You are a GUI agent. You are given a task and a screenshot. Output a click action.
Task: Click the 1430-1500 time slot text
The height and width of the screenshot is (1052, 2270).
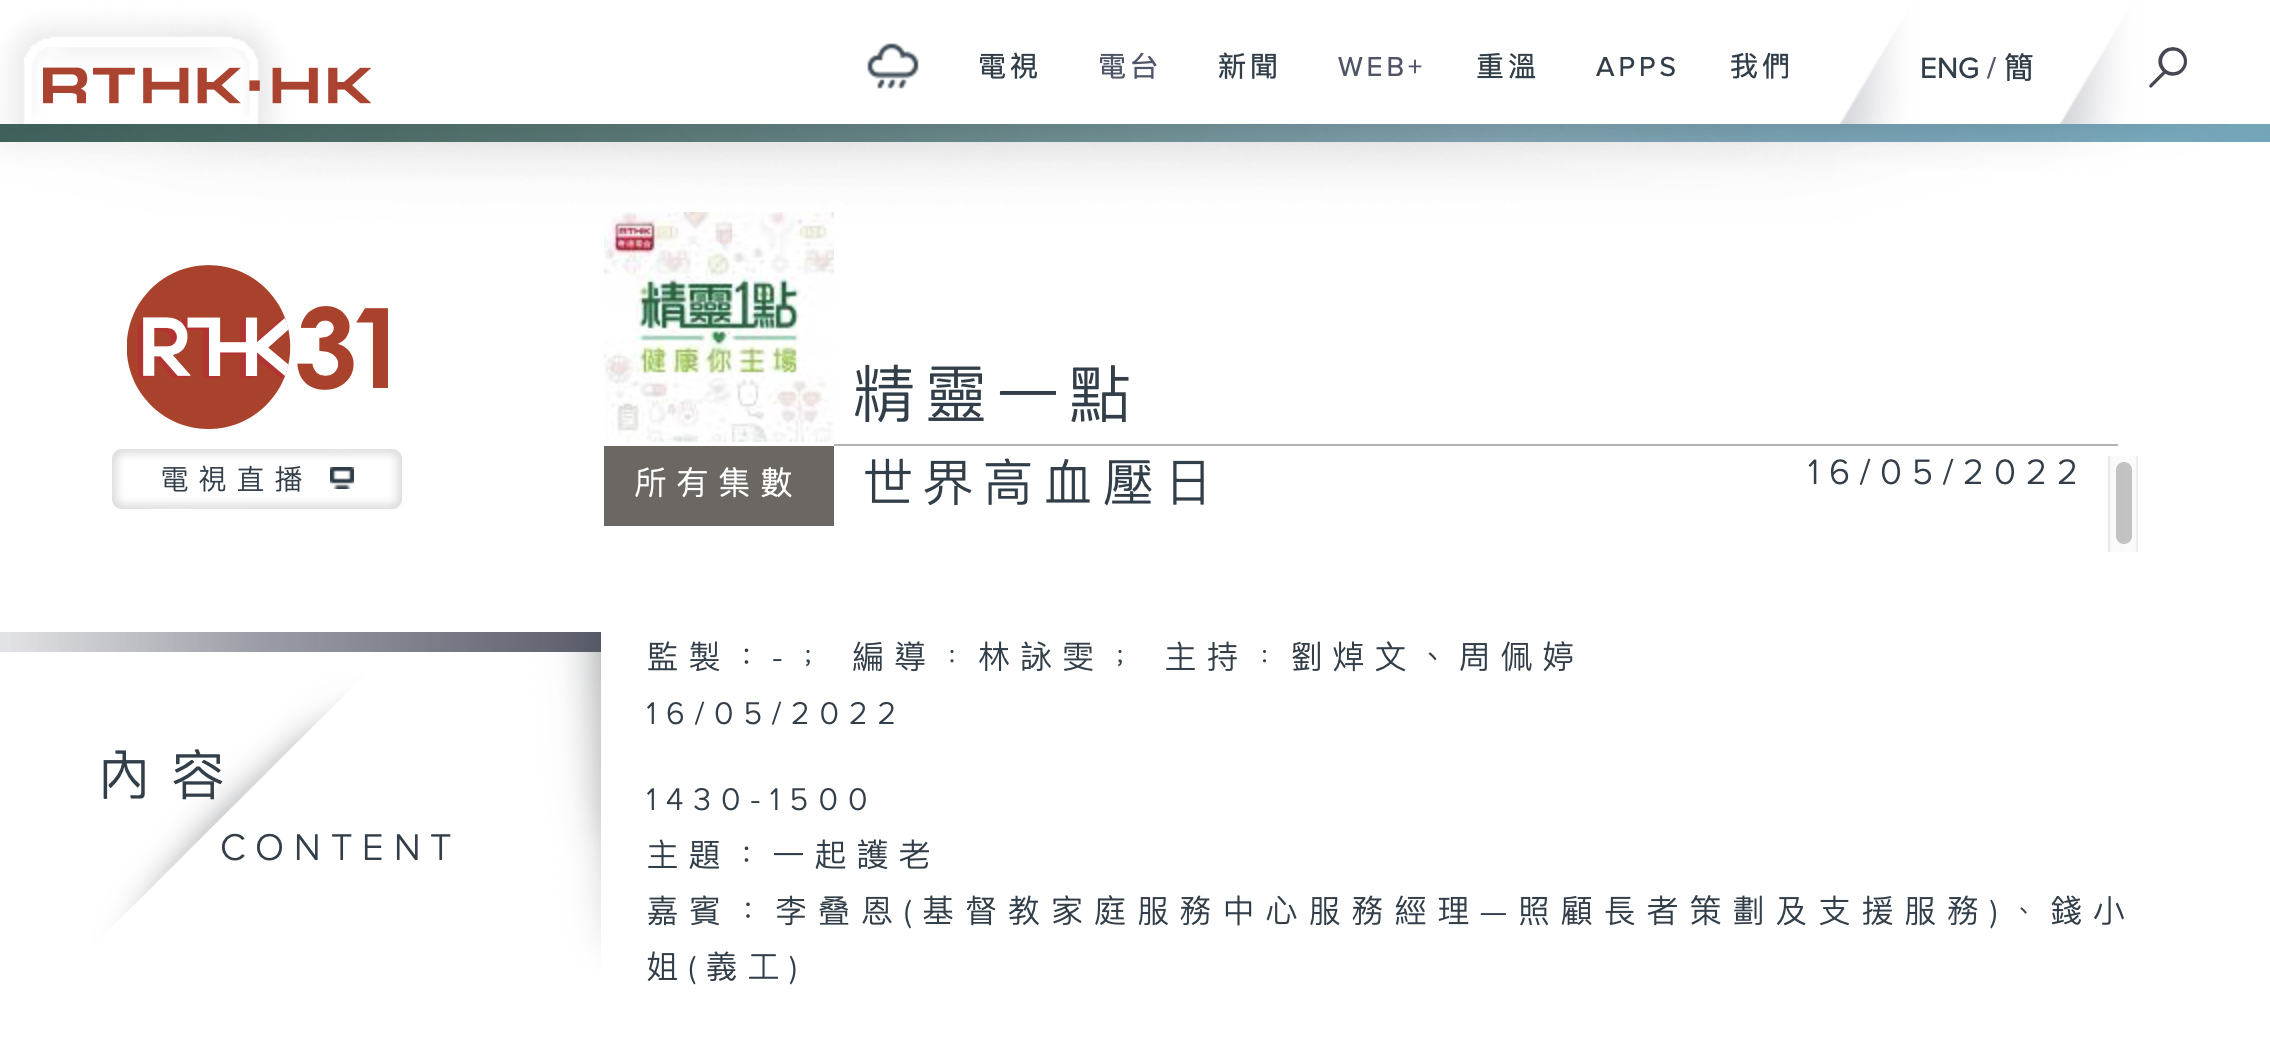click(758, 799)
